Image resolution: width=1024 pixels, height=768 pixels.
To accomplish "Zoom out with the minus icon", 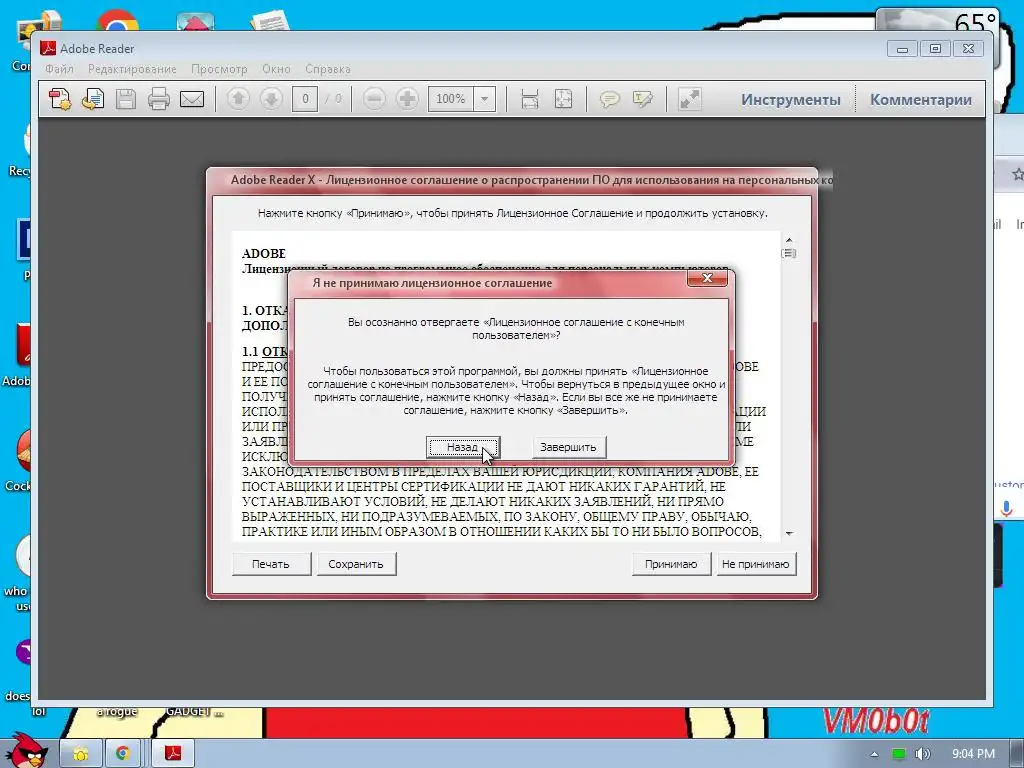I will click(374, 99).
